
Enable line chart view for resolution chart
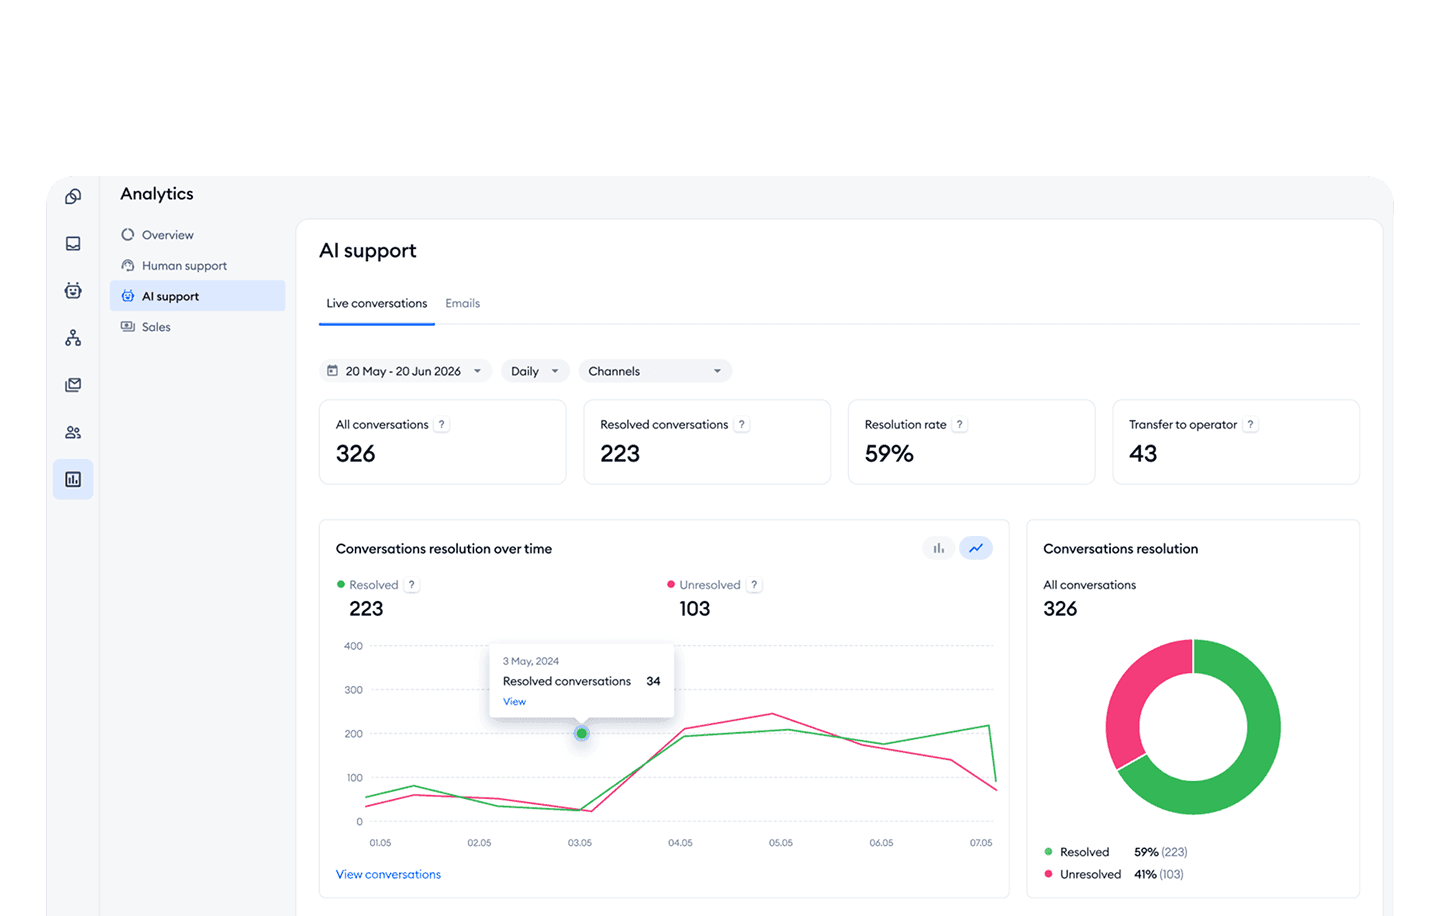[976, 547]
